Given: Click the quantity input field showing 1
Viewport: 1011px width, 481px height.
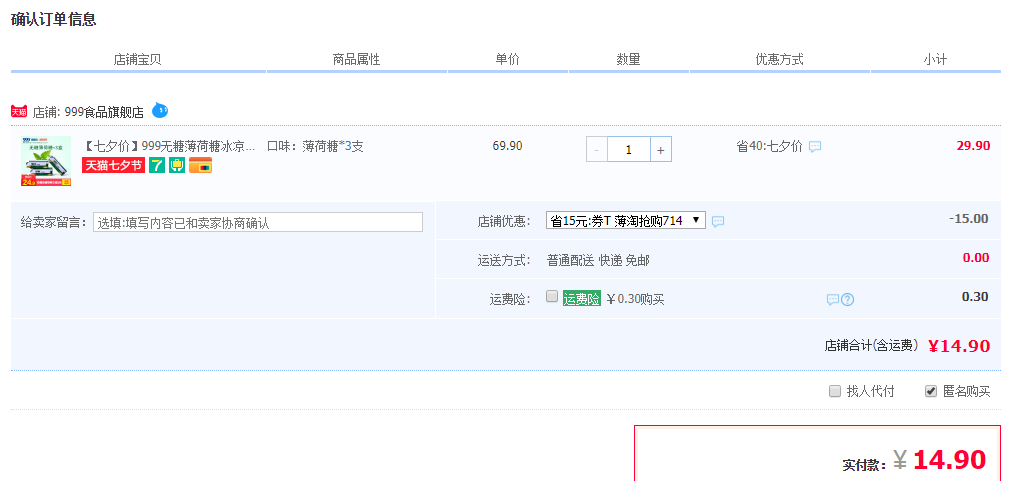Looking at the screenshot, I should pos(629,150).
